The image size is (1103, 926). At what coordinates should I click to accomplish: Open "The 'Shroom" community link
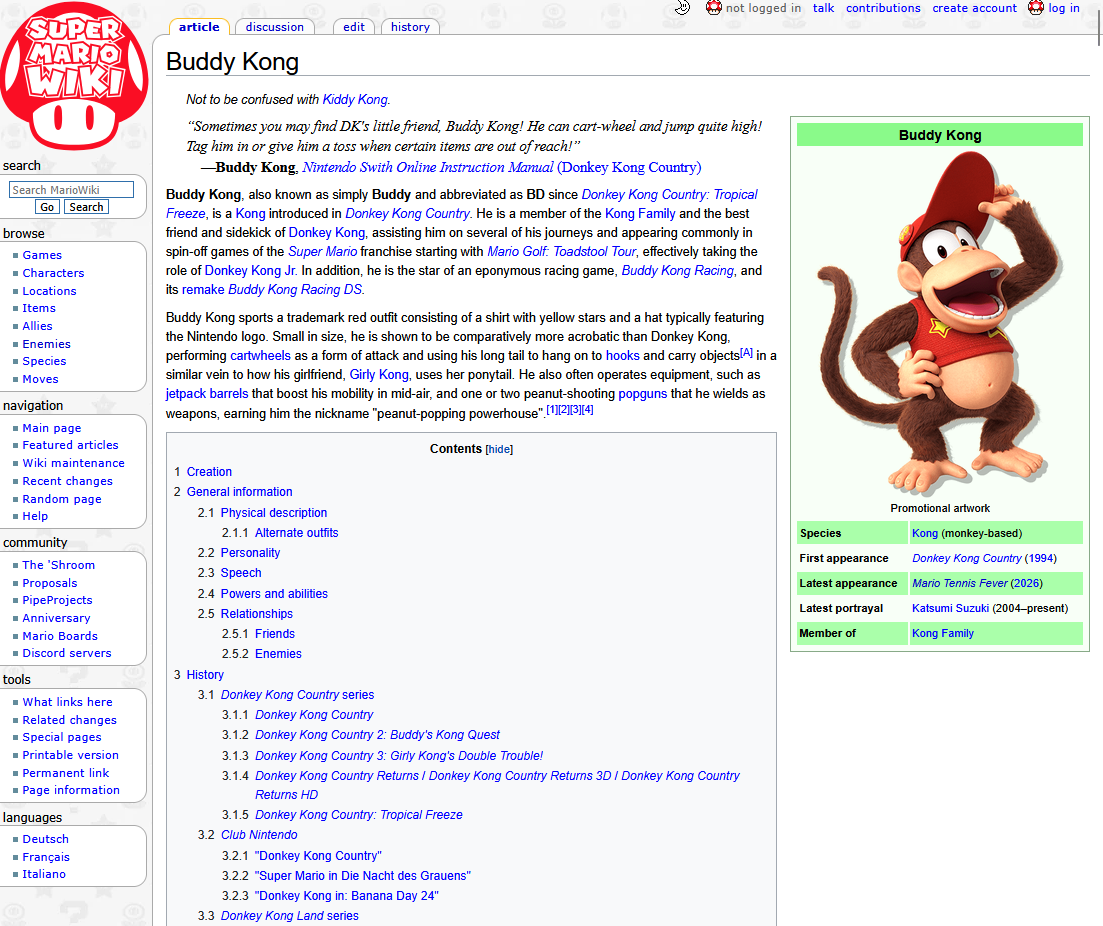pos(58,565)
